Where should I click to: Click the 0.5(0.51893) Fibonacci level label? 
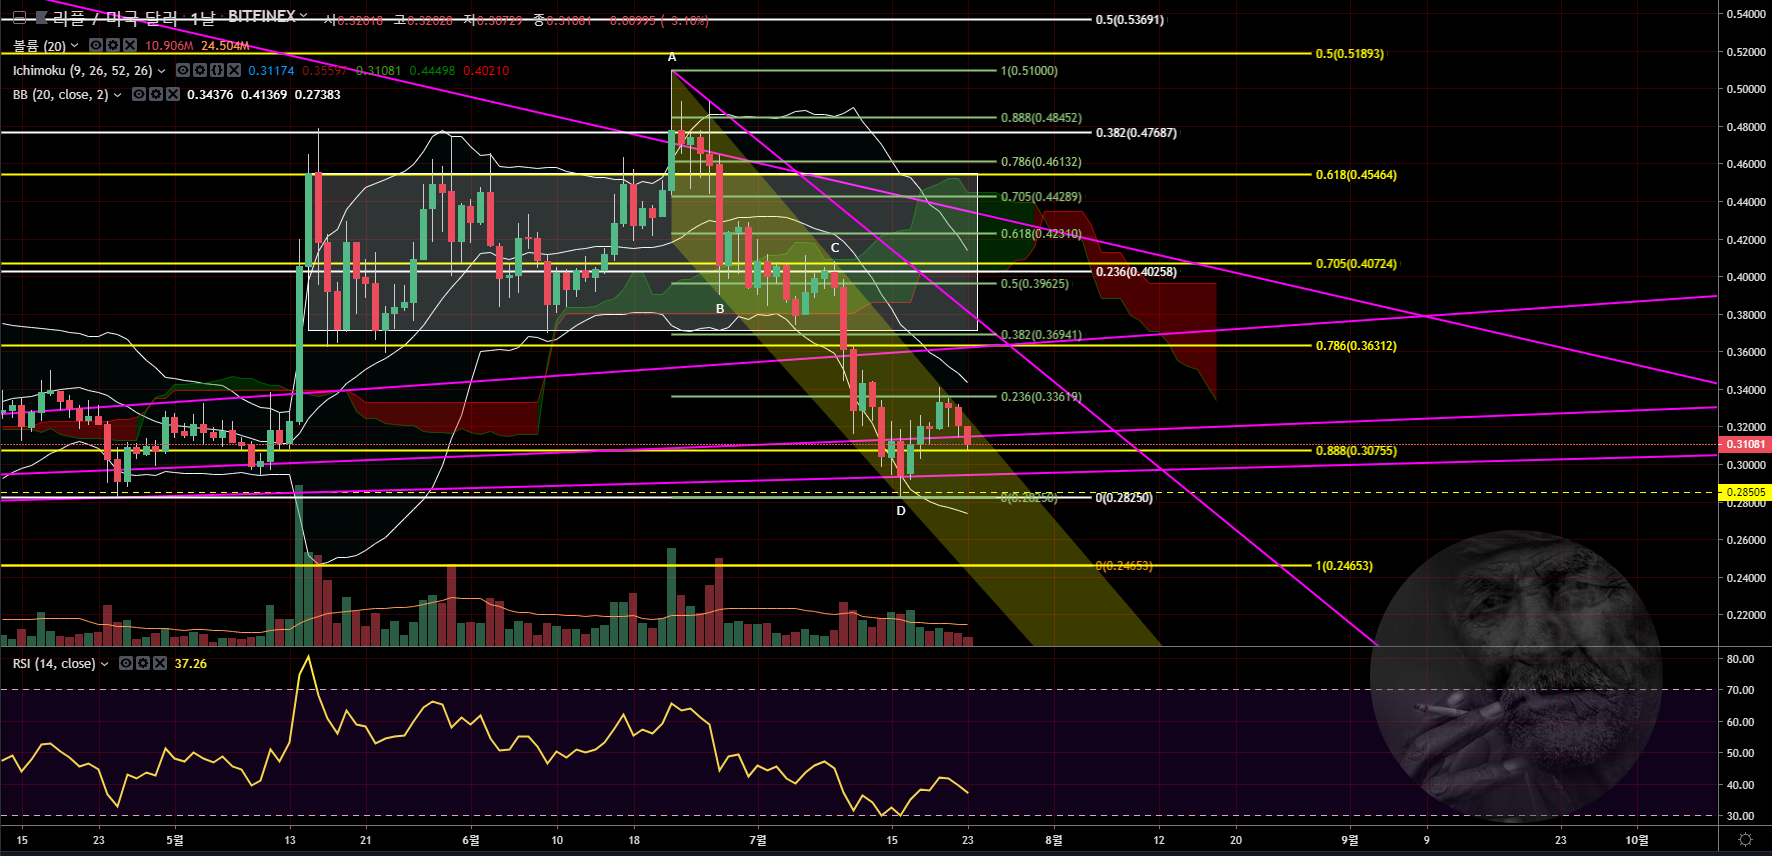[x=1349, y=54]
